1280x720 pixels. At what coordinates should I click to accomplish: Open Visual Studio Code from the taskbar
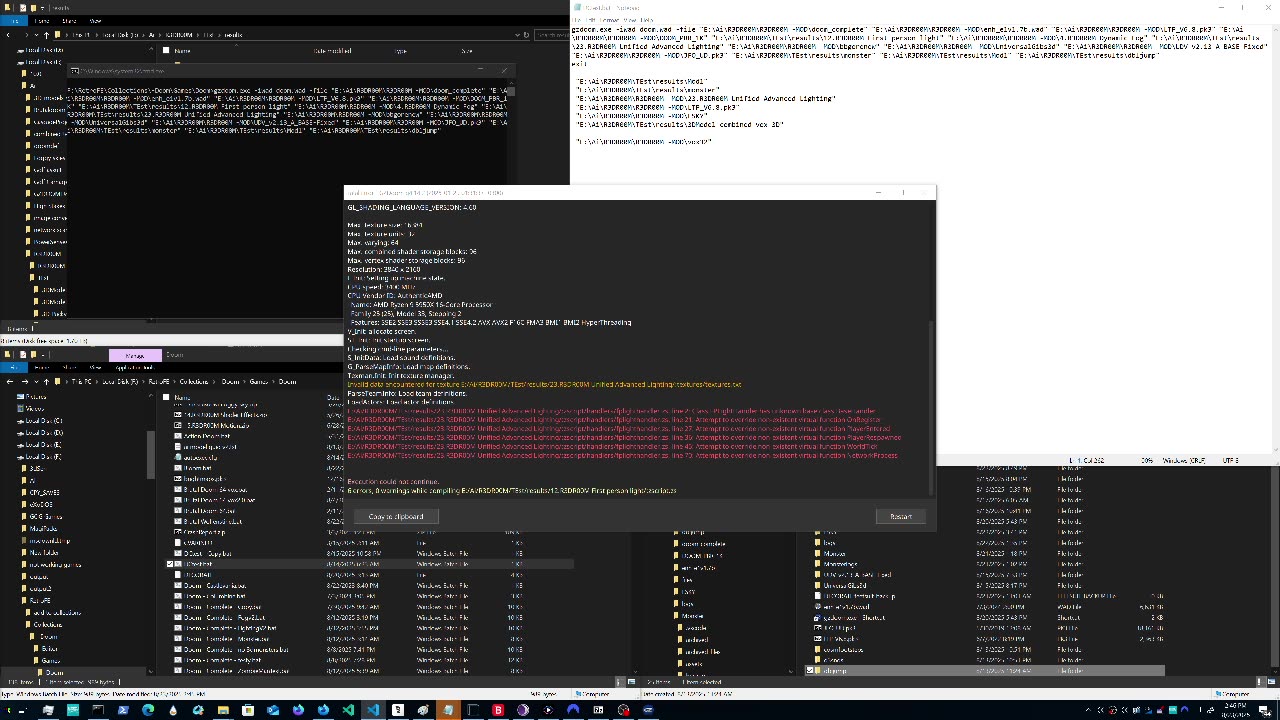pyautogui.click(x=372, y=710)
